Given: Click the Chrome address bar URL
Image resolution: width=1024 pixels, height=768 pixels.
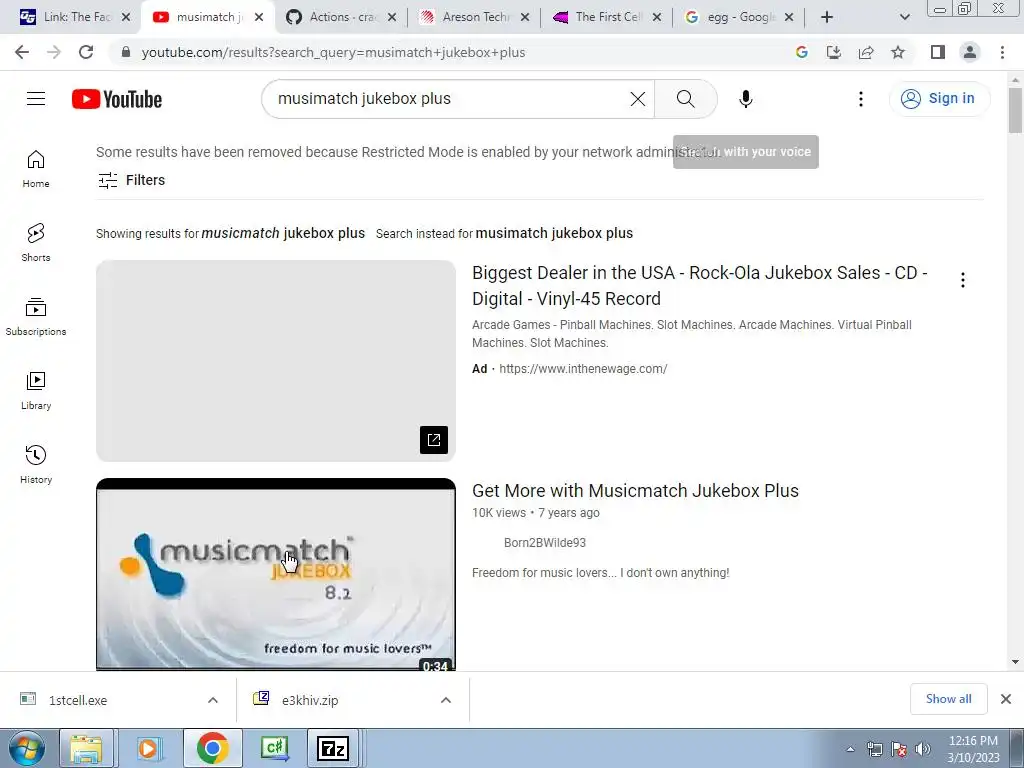Looking at the screenshot, I should click(333, 52).
